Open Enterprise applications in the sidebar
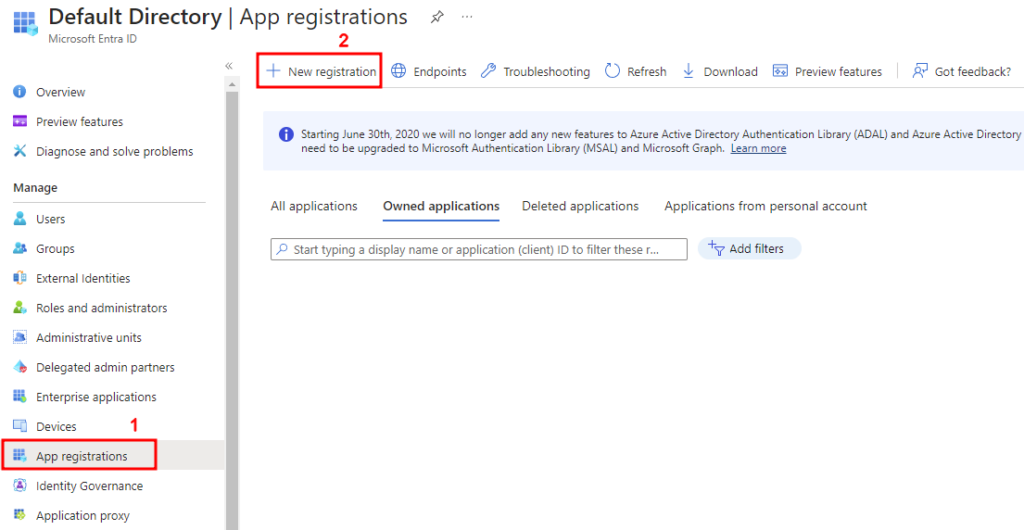The image size is (1024, 530). pyautogui.click(x=96, y=397)
